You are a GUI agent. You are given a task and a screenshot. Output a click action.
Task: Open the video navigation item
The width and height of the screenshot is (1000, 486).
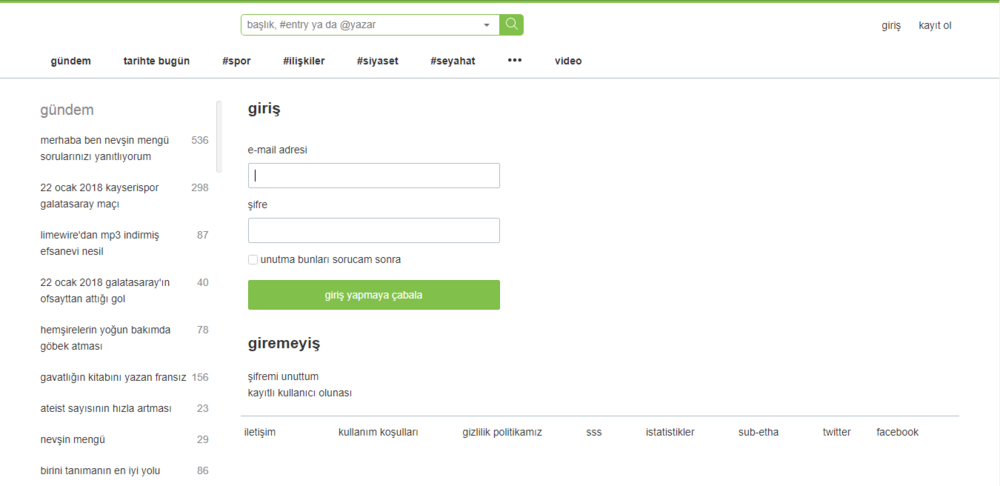pos(568,61)
